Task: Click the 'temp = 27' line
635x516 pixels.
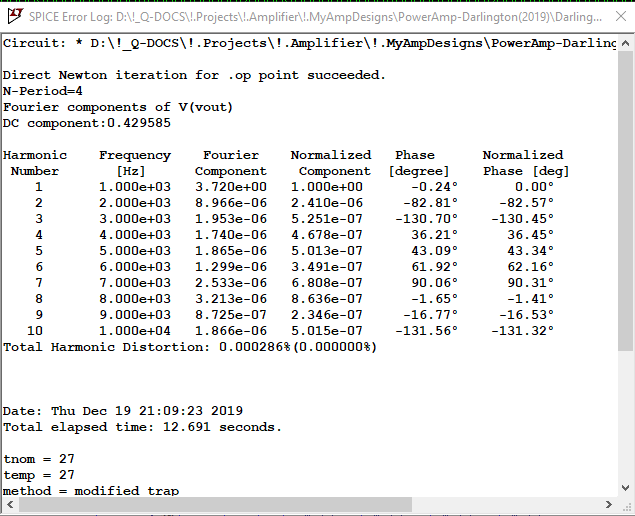Action: pos(39,475)
